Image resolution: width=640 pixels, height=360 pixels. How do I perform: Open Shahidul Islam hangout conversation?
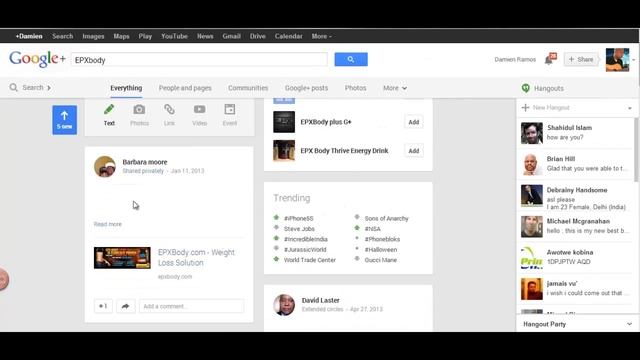coord(576,133)
